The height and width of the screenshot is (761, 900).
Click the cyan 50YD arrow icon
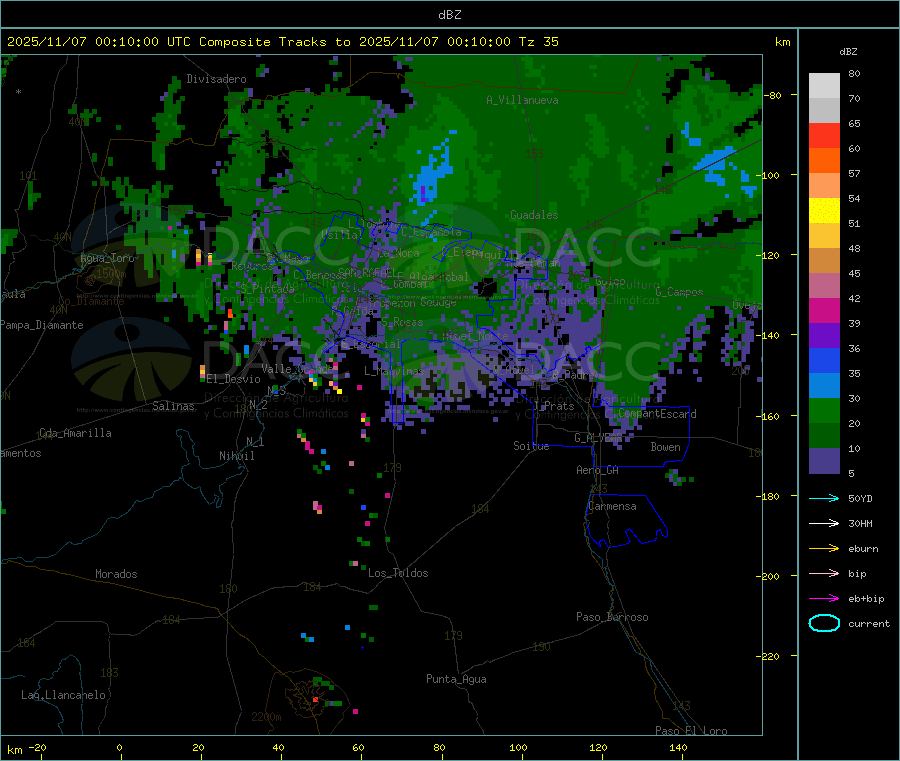pyautogui.click(x=824, y=498)
